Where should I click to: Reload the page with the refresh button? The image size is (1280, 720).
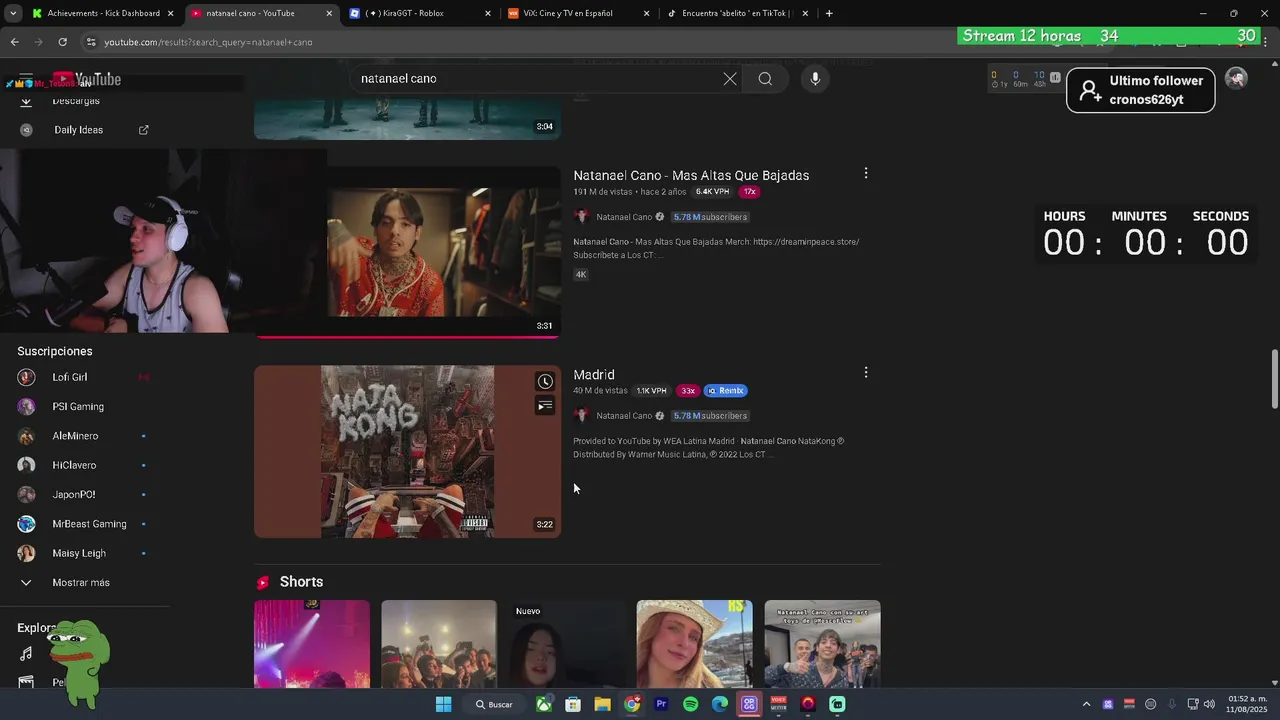point(62,42)
